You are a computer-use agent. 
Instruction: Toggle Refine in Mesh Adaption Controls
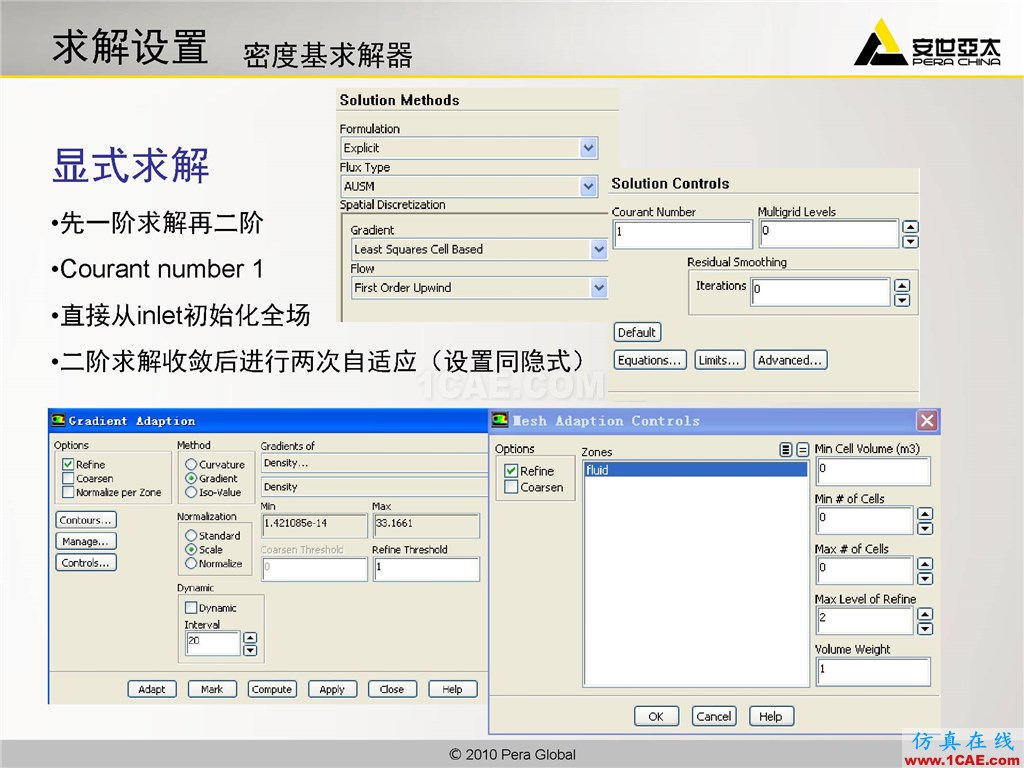tap(511, 470)
